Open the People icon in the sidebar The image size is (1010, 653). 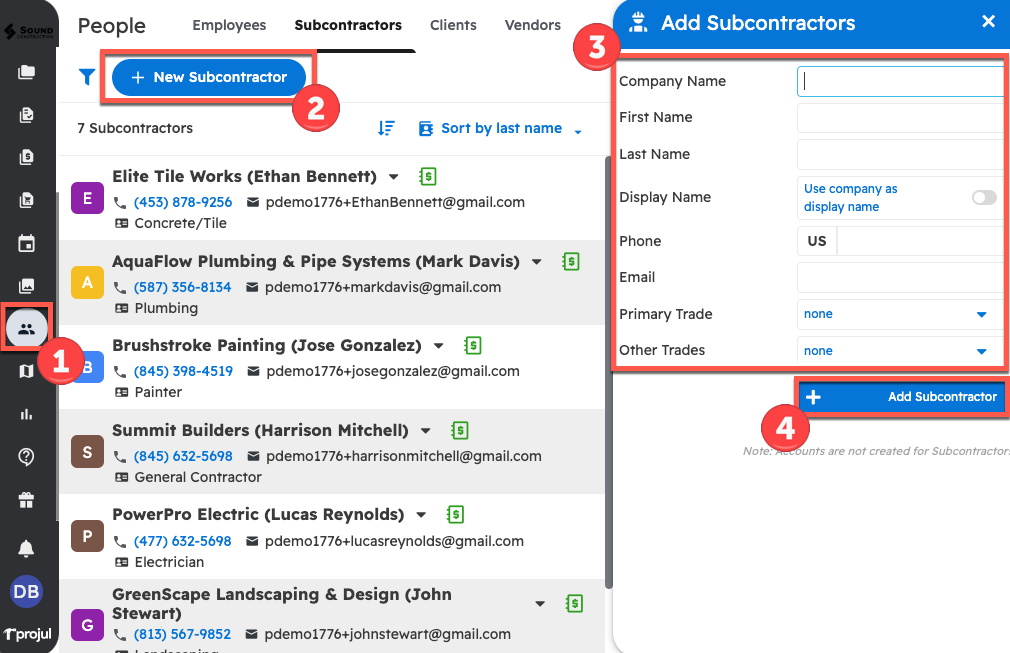tap(27, 328)
